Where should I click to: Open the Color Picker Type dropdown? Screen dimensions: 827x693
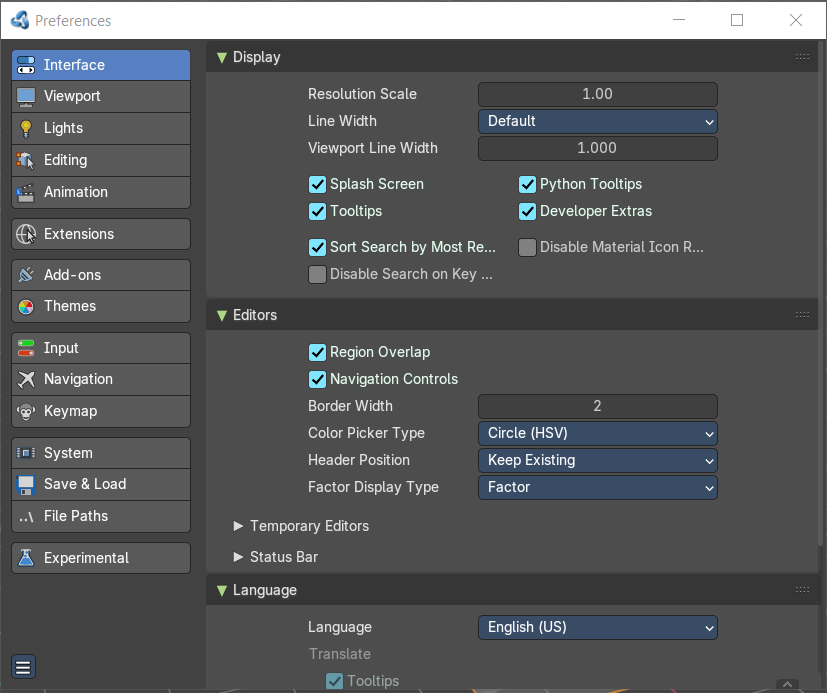click(x=598, y=434)
